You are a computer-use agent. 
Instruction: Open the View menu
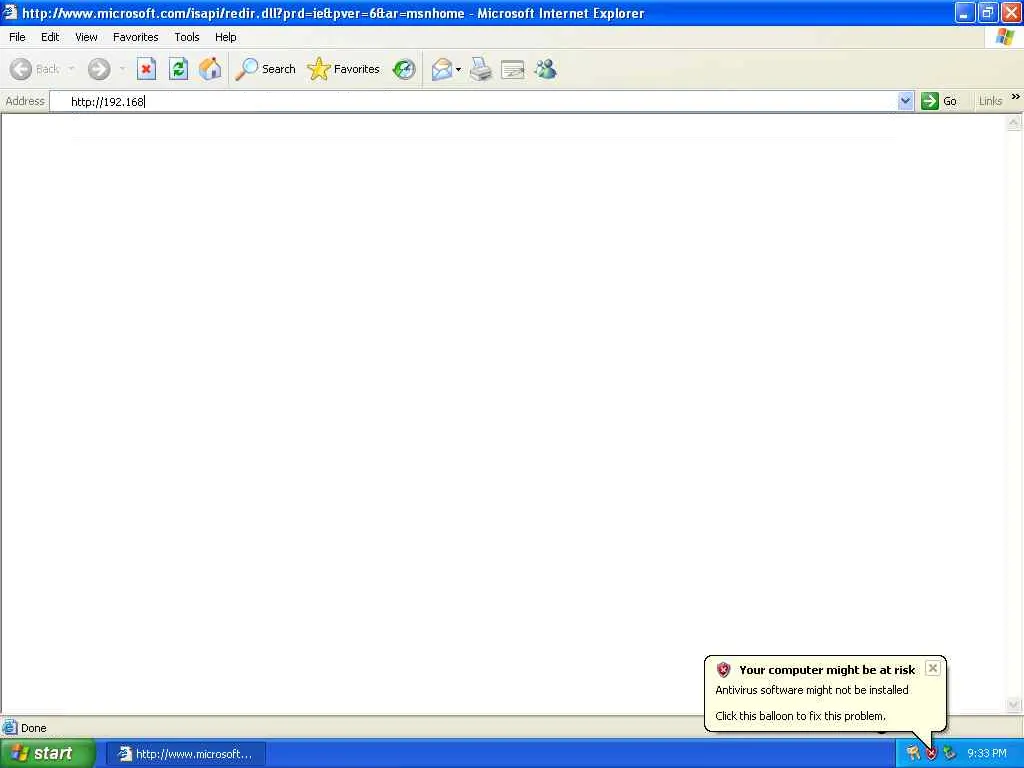click(x=86, y=37)
